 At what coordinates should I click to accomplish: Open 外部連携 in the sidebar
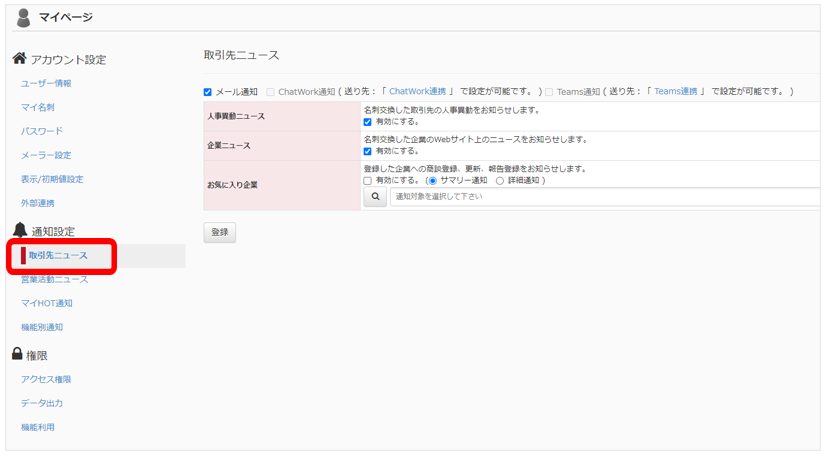[x=37, y=203]
